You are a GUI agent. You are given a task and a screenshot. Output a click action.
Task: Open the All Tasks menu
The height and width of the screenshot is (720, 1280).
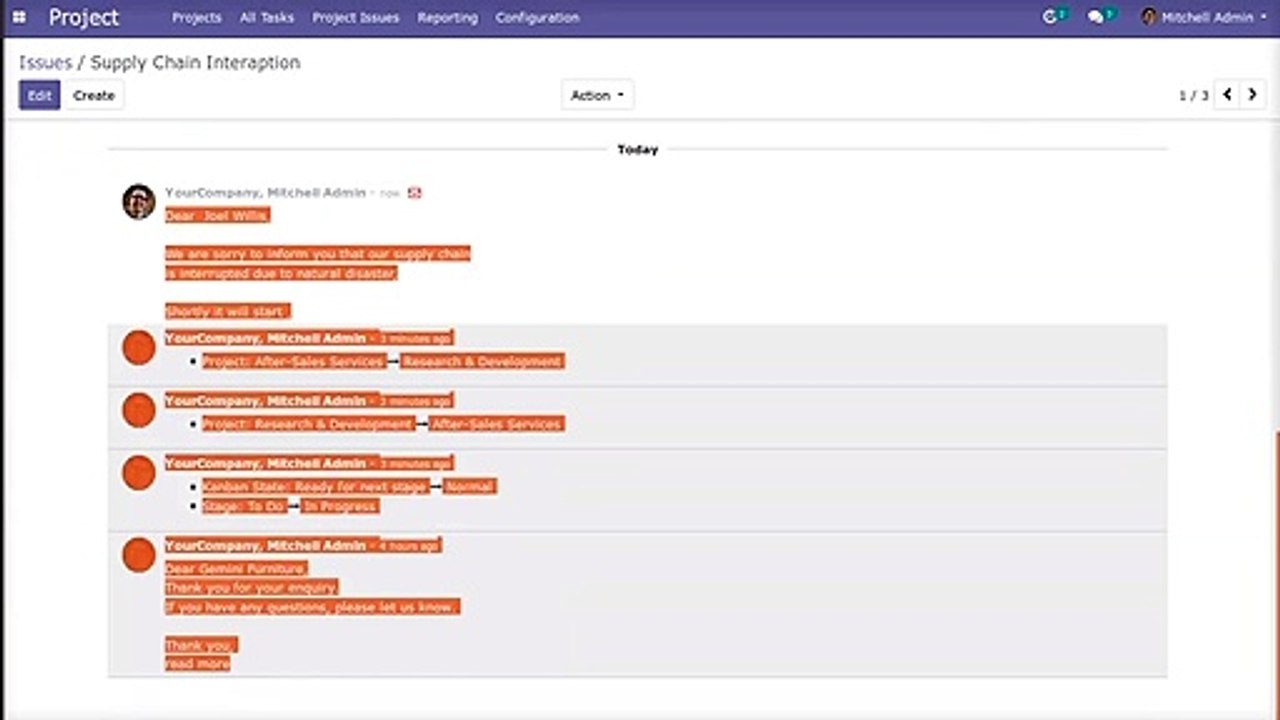pyautogui.click(x=267, y=17)
